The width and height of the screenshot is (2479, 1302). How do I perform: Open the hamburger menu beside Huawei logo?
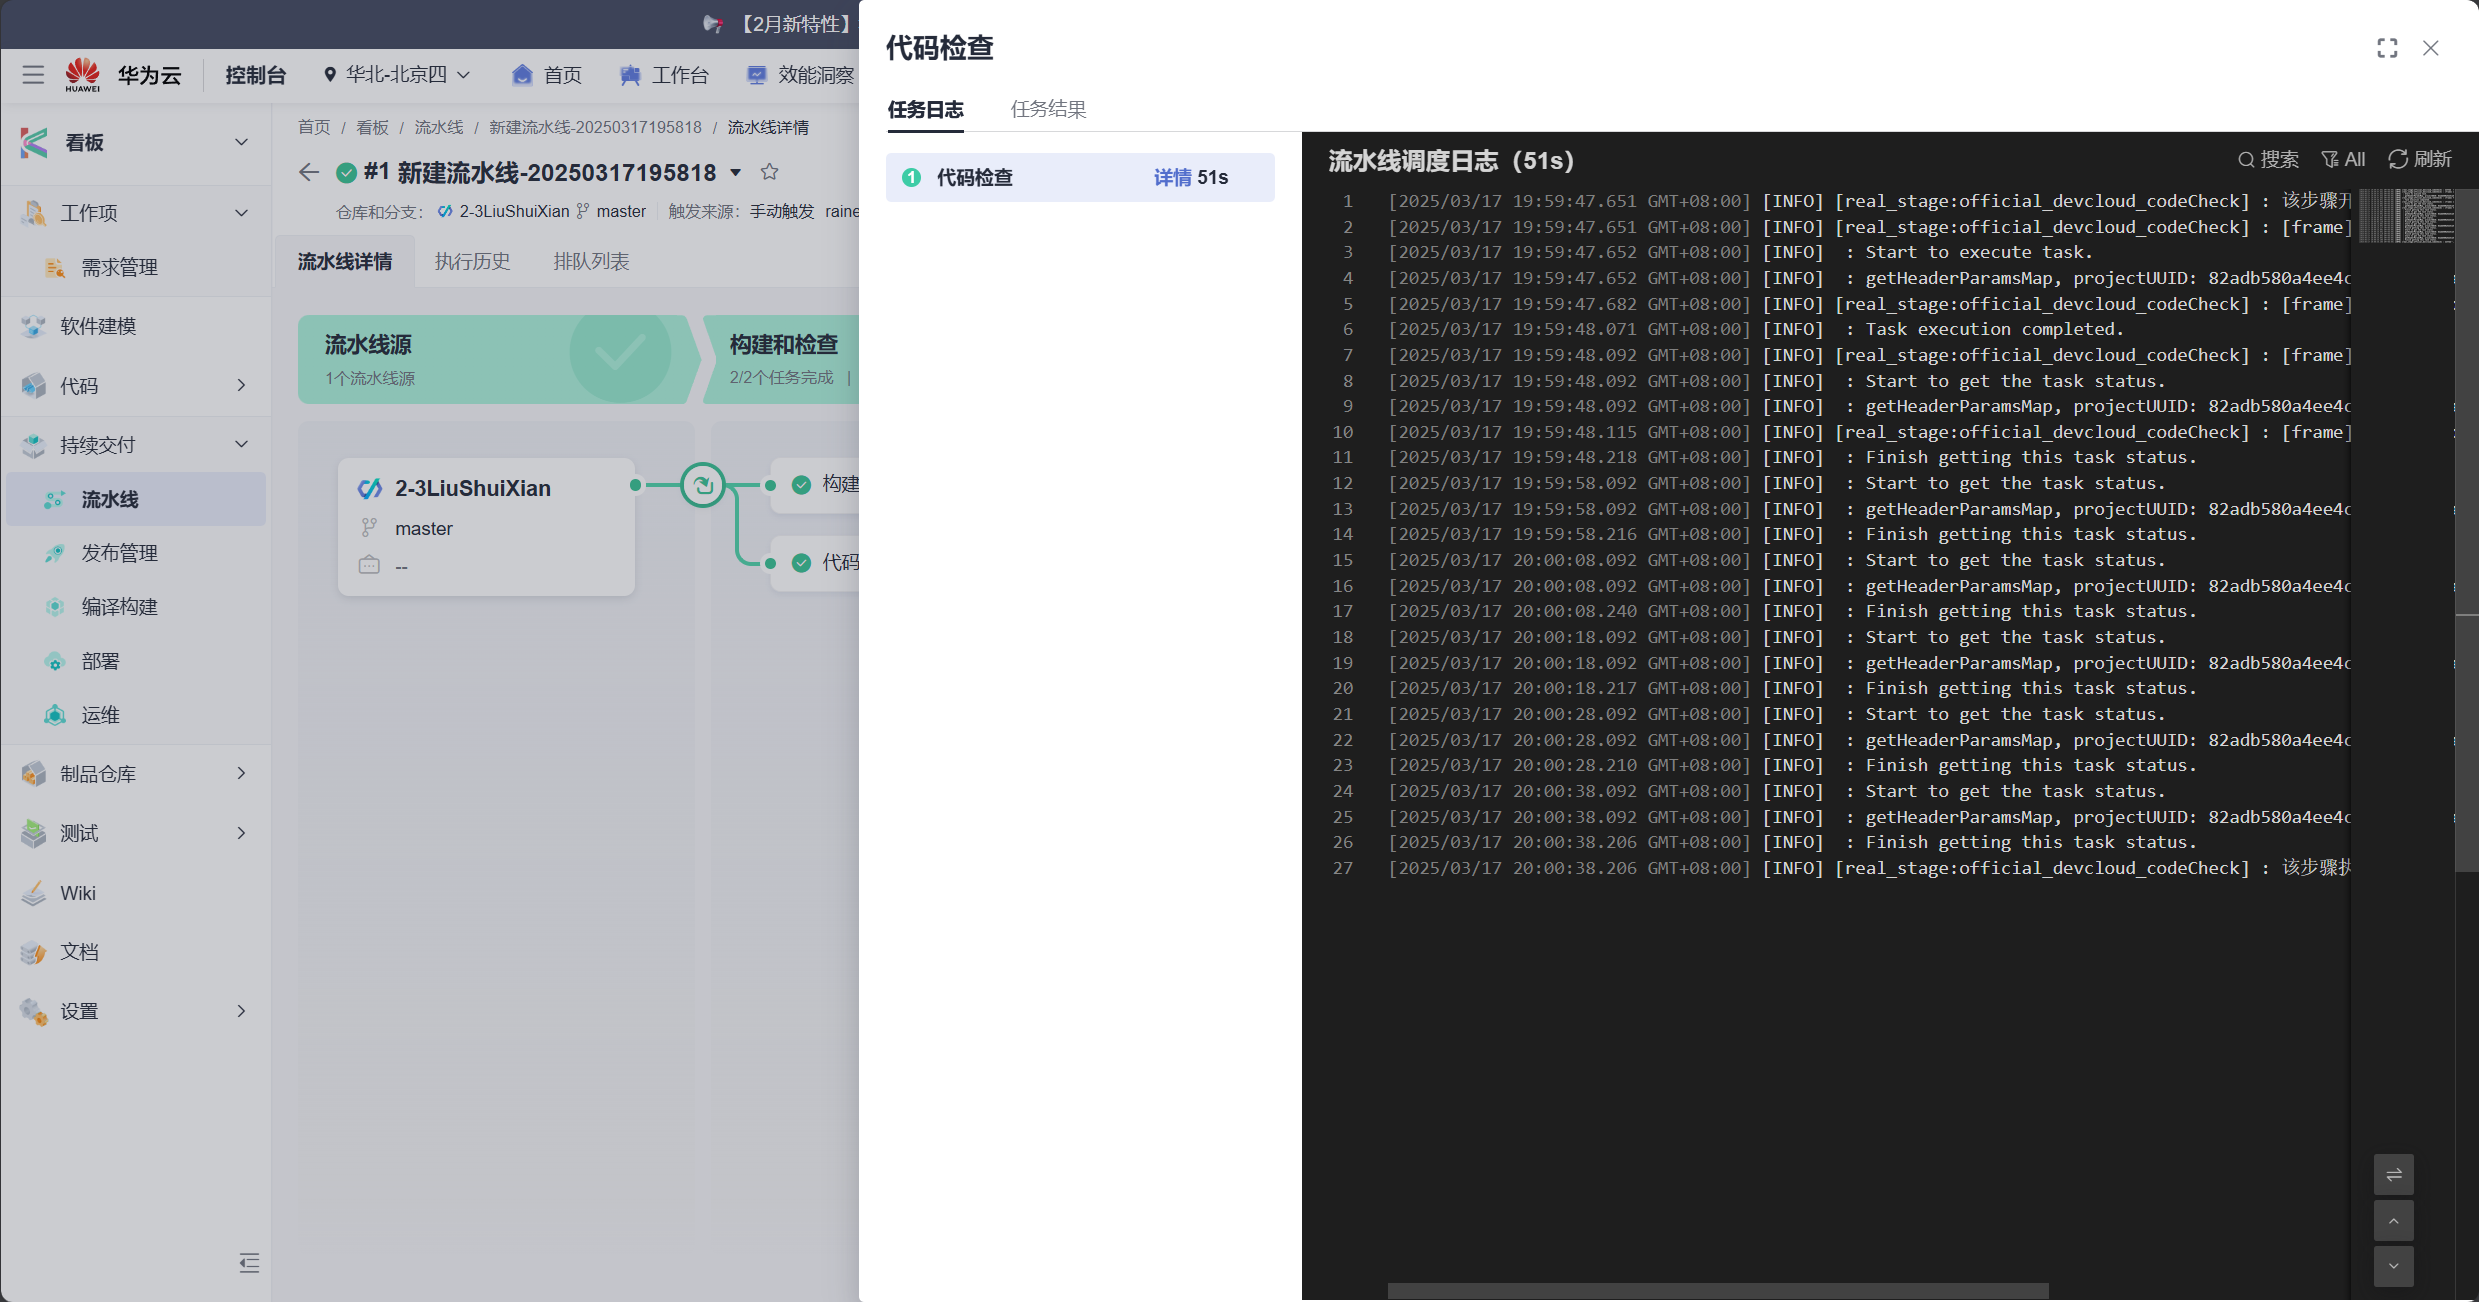tap(33, 75)
